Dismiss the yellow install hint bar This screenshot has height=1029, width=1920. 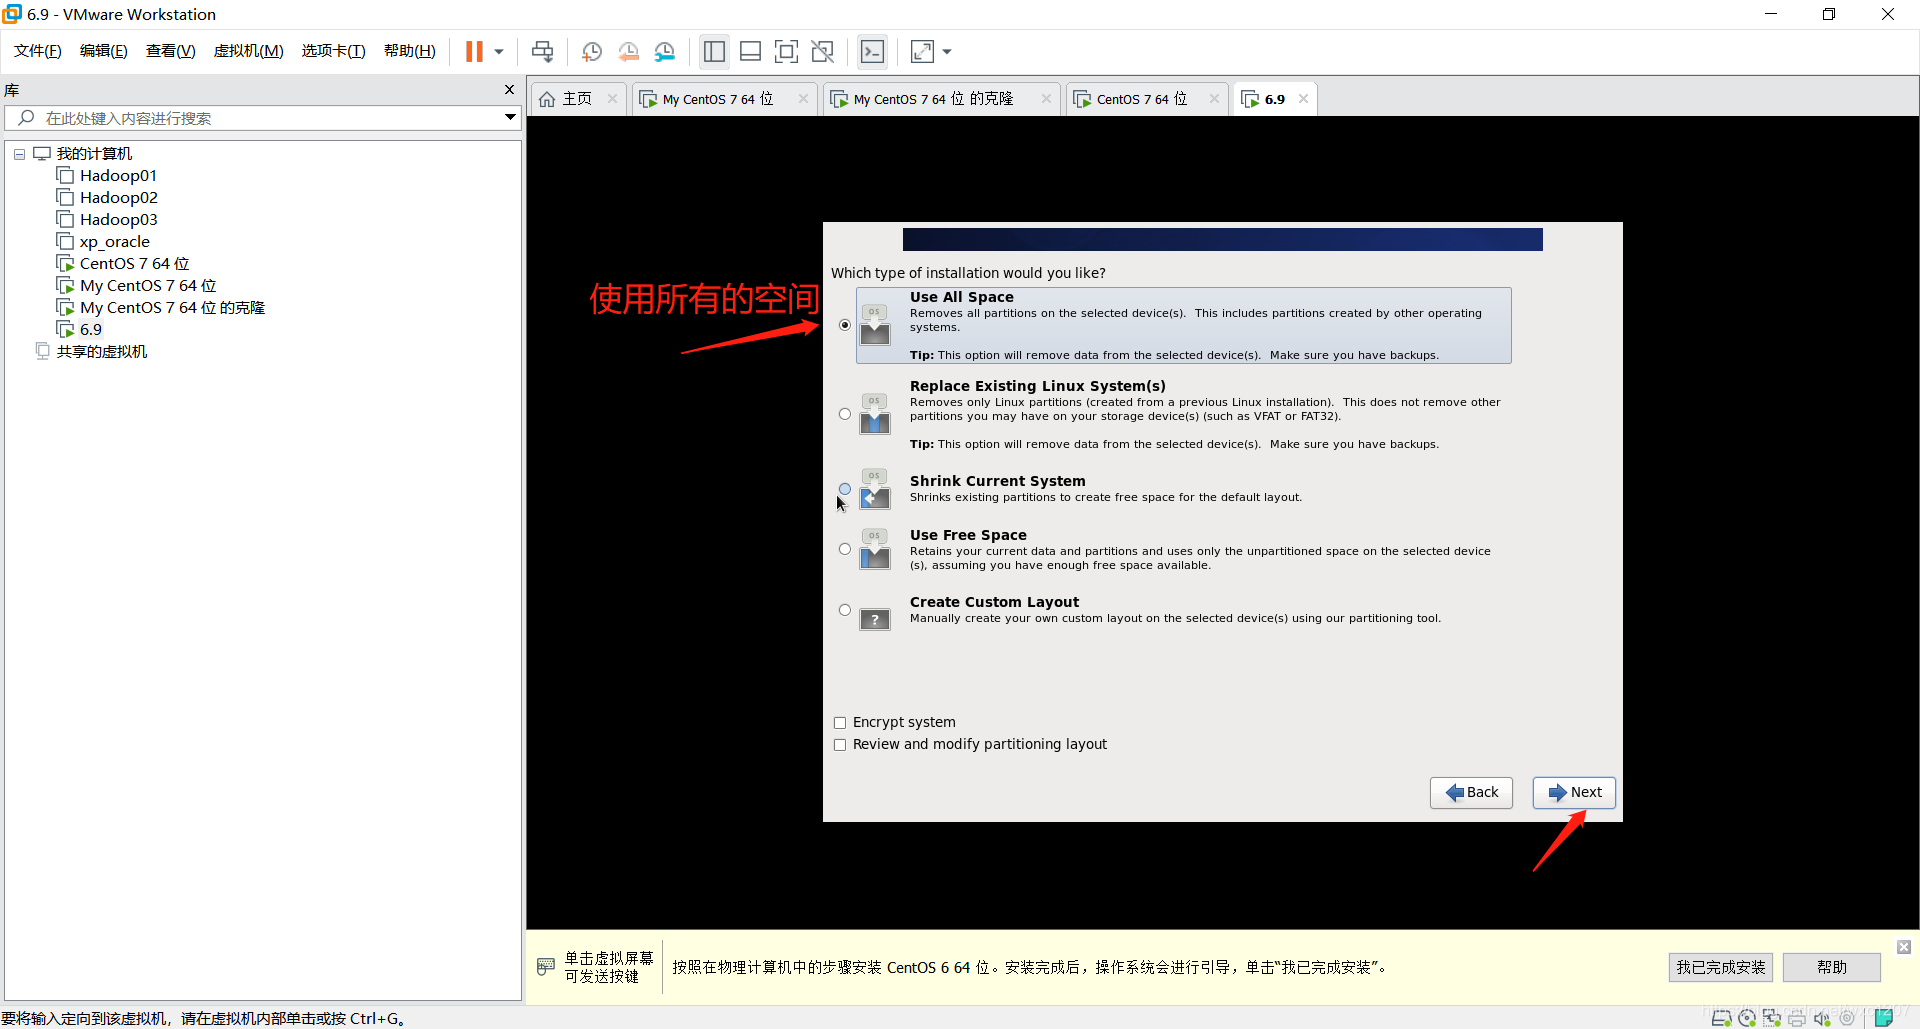click(x=1904, y=947)
